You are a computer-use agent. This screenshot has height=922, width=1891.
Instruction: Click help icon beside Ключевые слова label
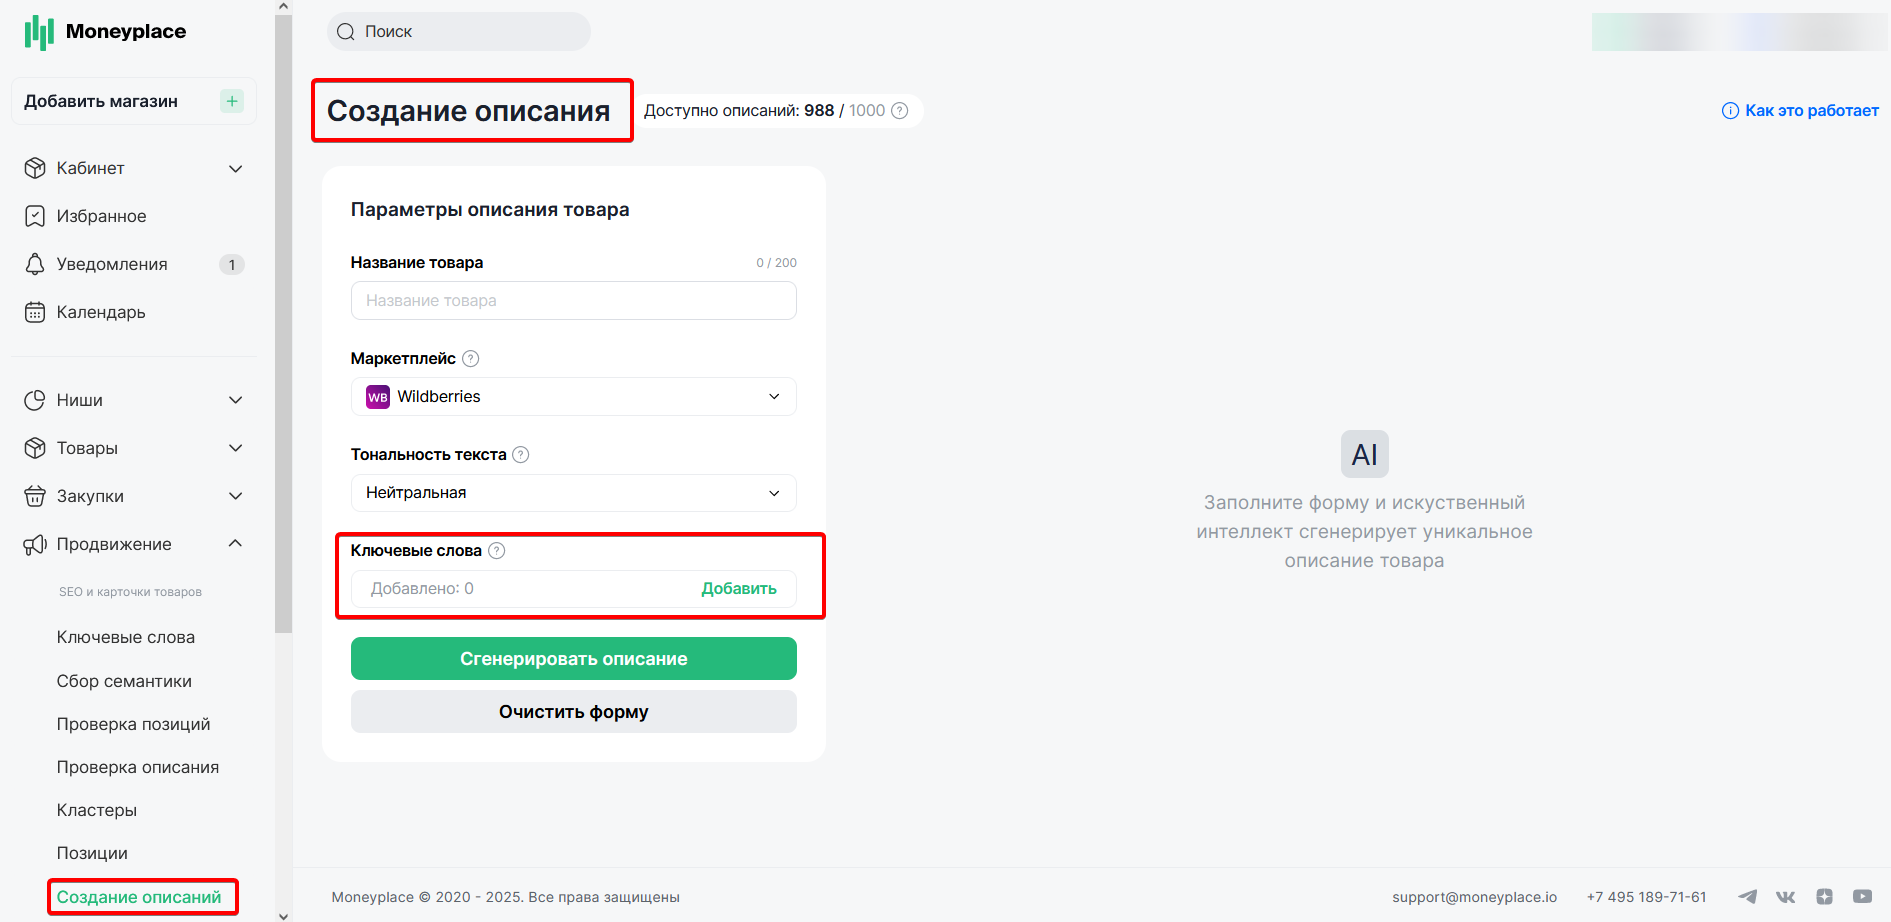(x=496, y=550)
